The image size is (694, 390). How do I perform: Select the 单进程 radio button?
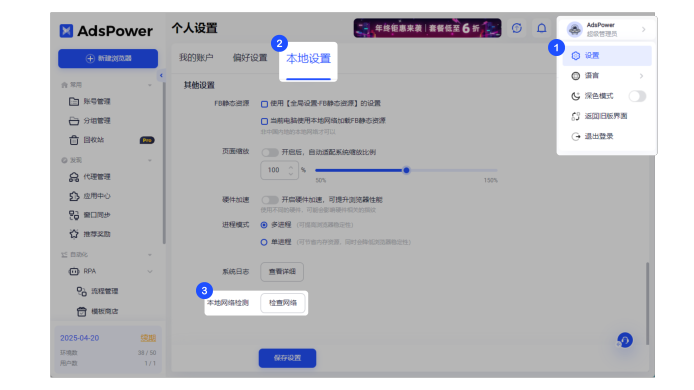click(x=264, y=242)
